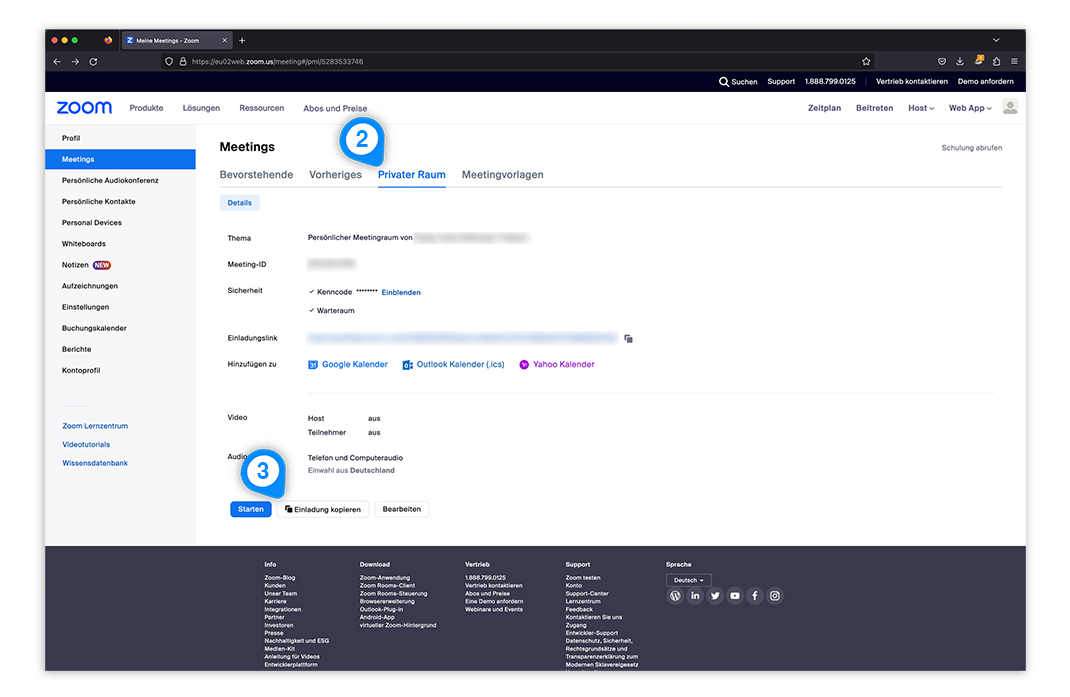Screen dimensions: 1070x697
Task: Open Zoom Lernzentrum link
Action: click(95, 426)
